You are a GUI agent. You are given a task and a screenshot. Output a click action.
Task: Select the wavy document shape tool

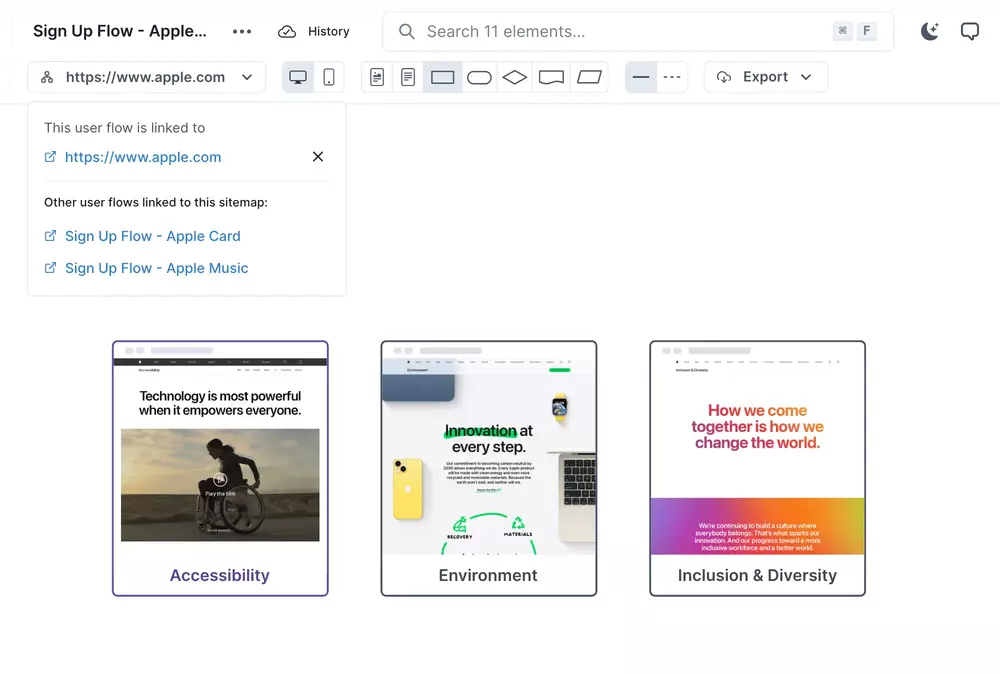pyautogui.click(x=551, y=77)
